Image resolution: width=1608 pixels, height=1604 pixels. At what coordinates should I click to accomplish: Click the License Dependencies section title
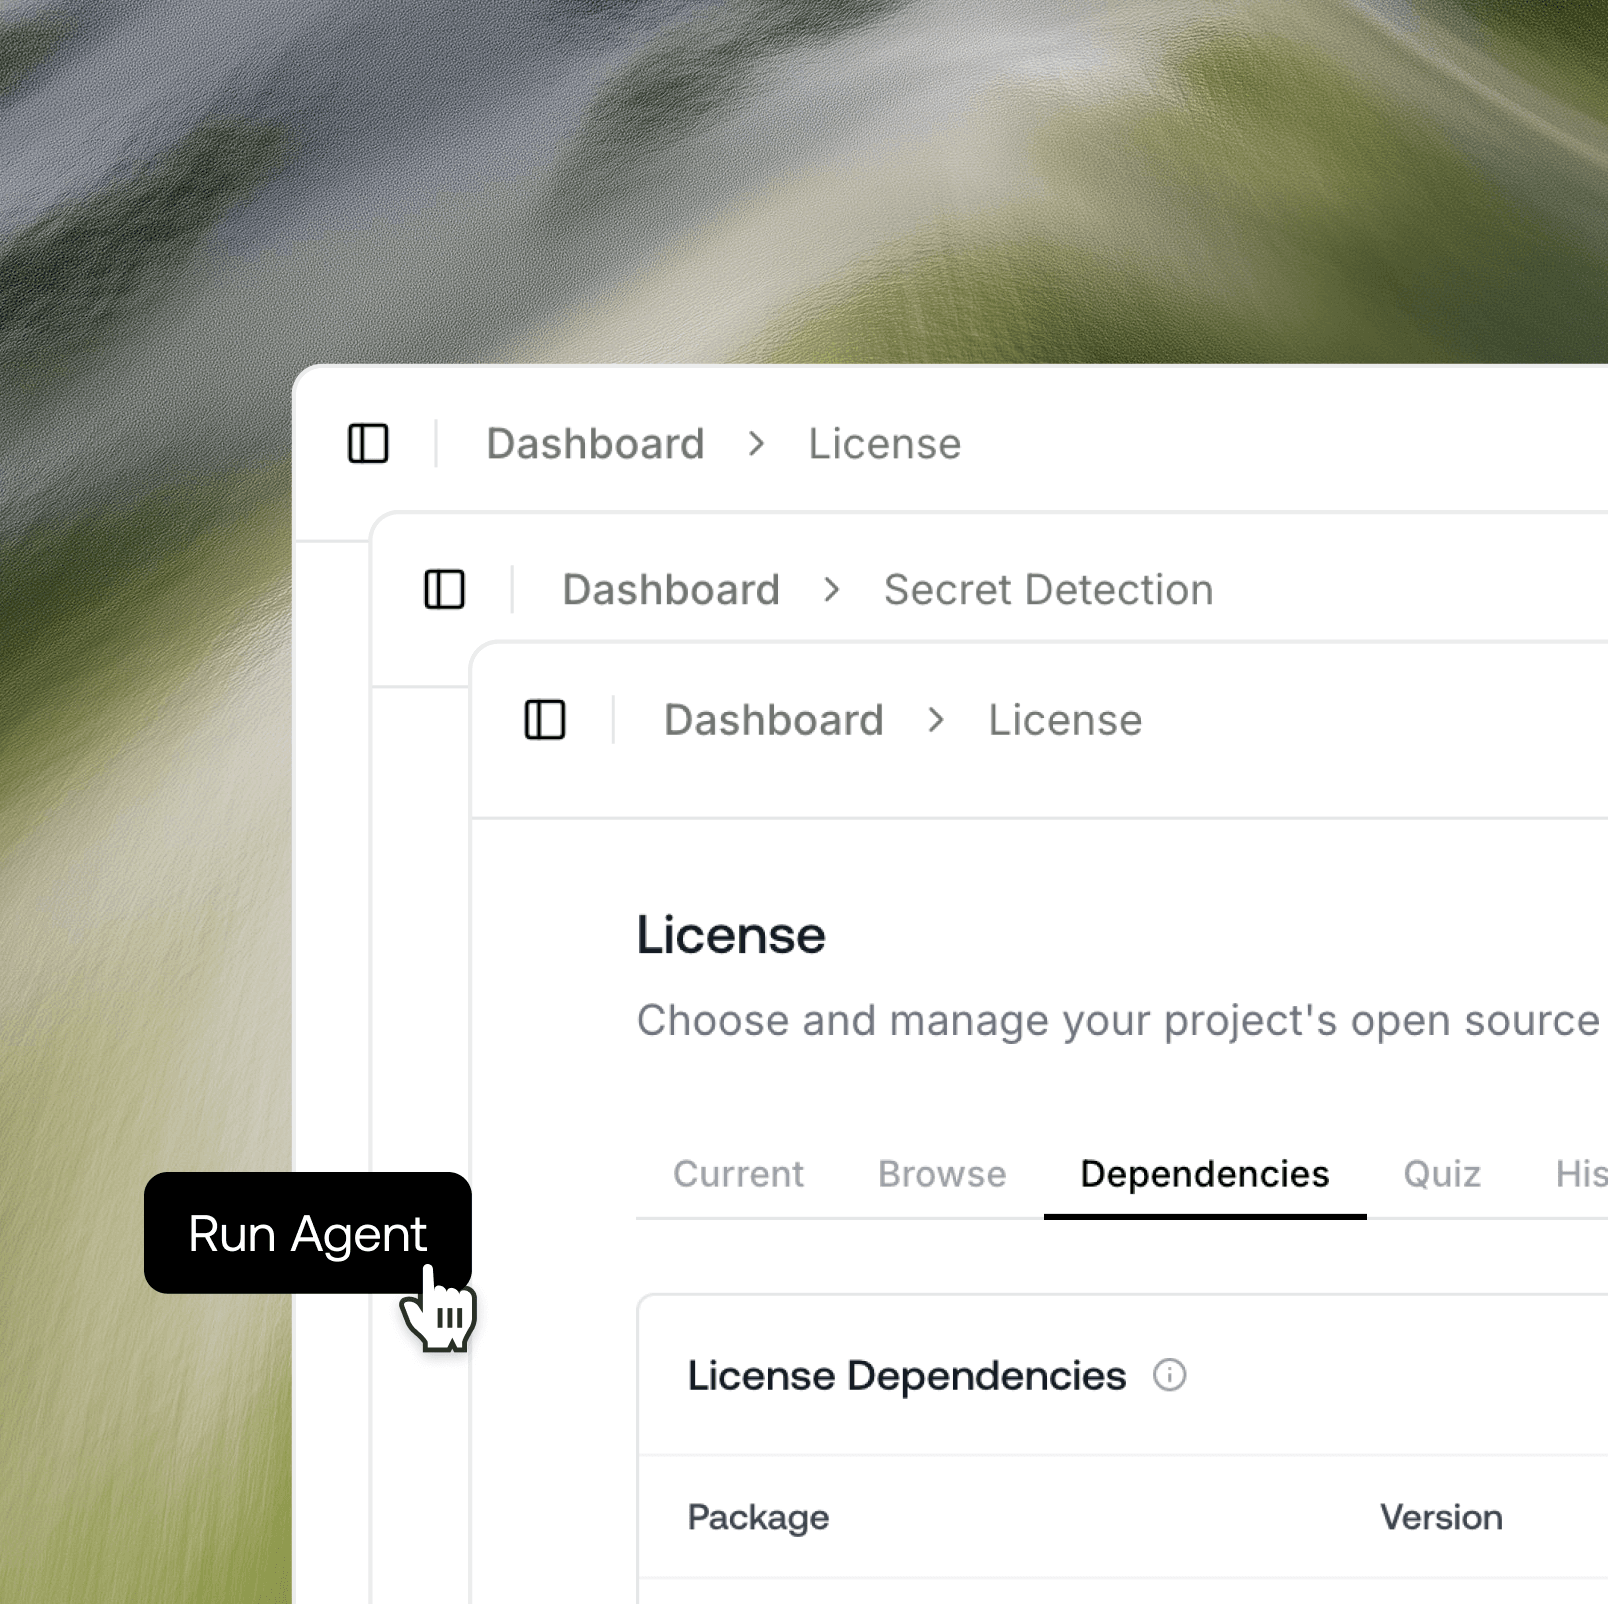(907, 1375)
